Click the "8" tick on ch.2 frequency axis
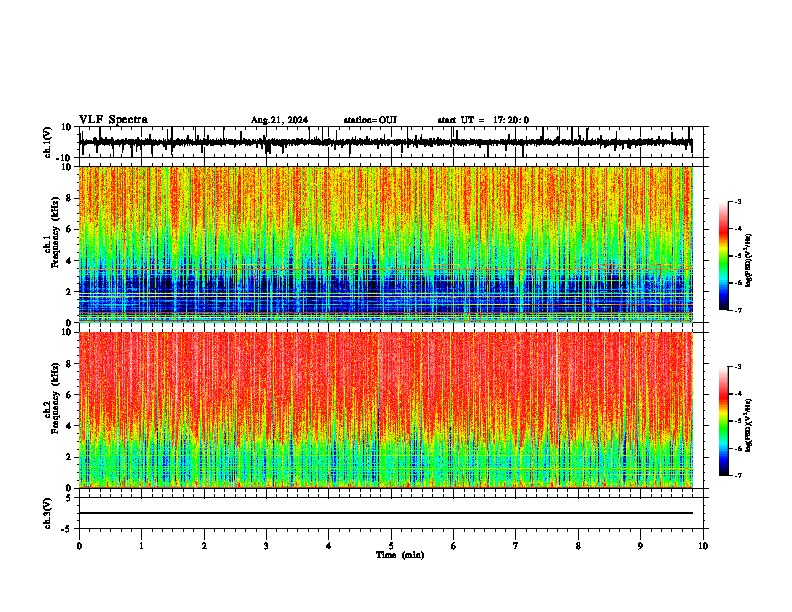 point(70,364)
